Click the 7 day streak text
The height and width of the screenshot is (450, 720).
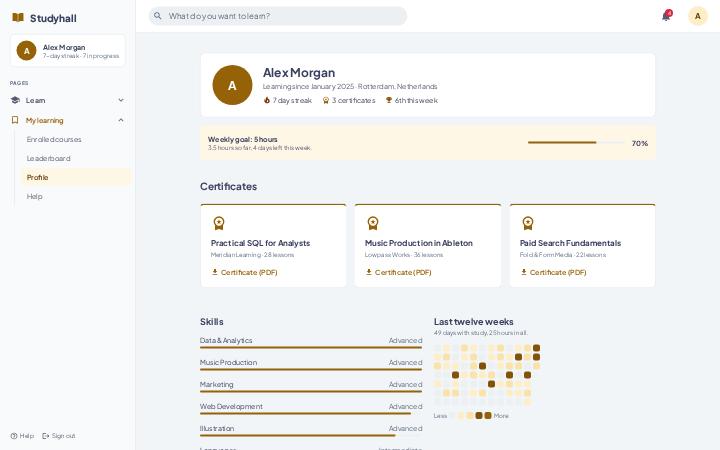click(292, 100)
